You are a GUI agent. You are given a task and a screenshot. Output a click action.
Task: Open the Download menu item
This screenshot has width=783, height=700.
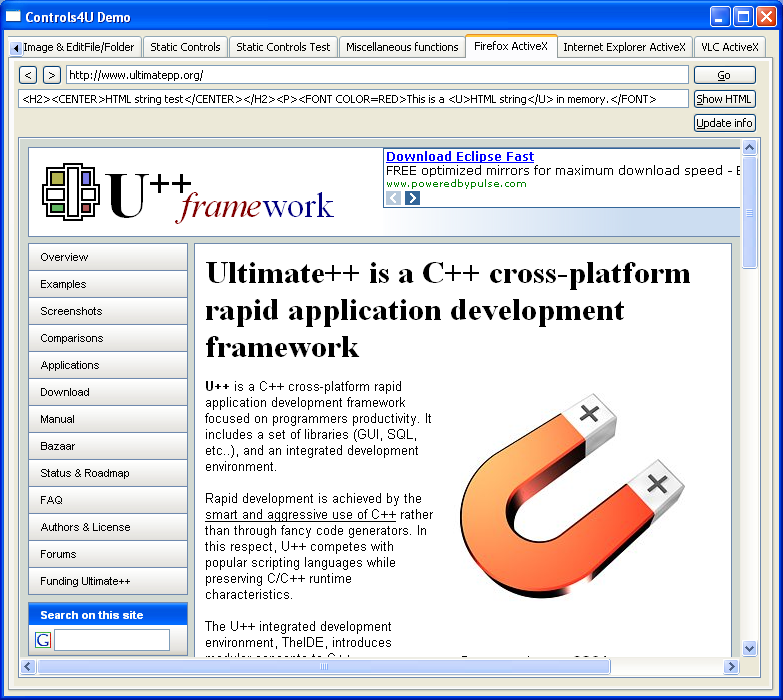click(x=108, y=392)
